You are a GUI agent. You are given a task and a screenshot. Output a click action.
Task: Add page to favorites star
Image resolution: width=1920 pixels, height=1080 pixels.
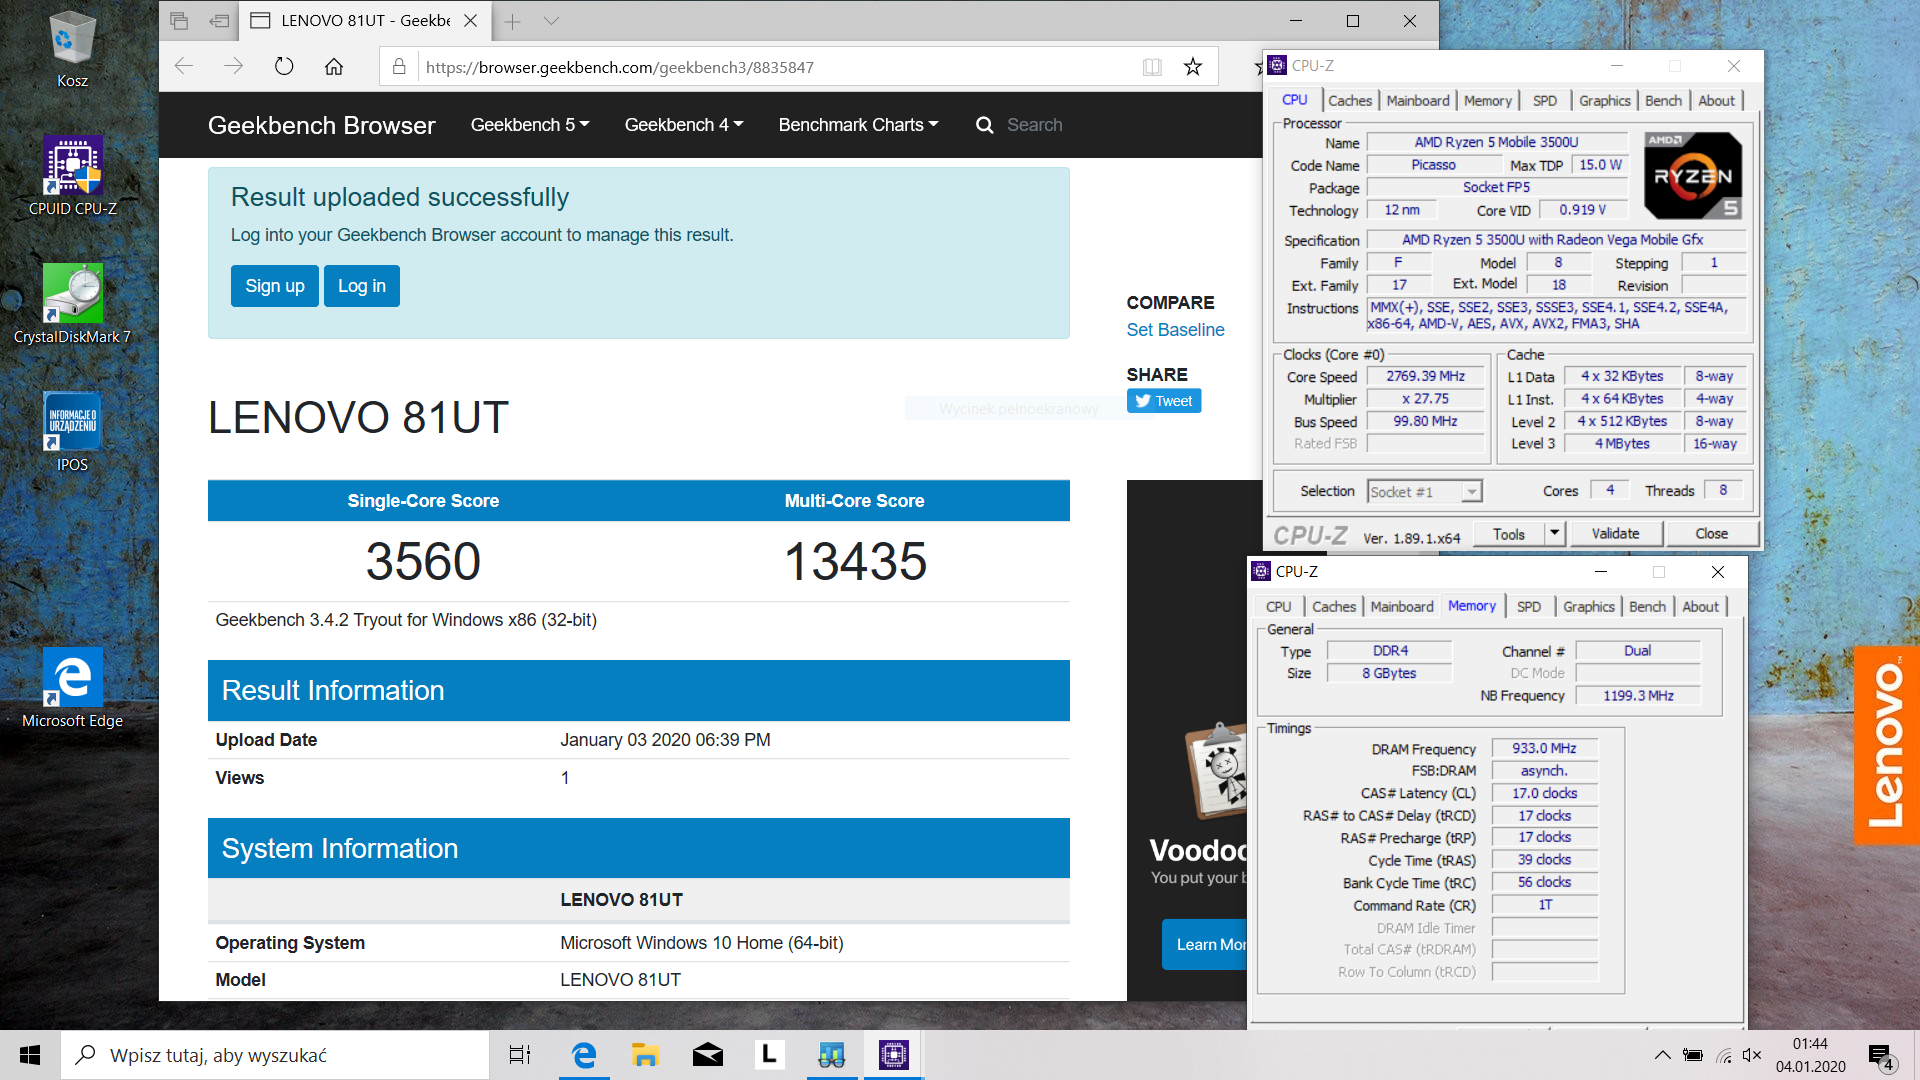(1192, 67)
